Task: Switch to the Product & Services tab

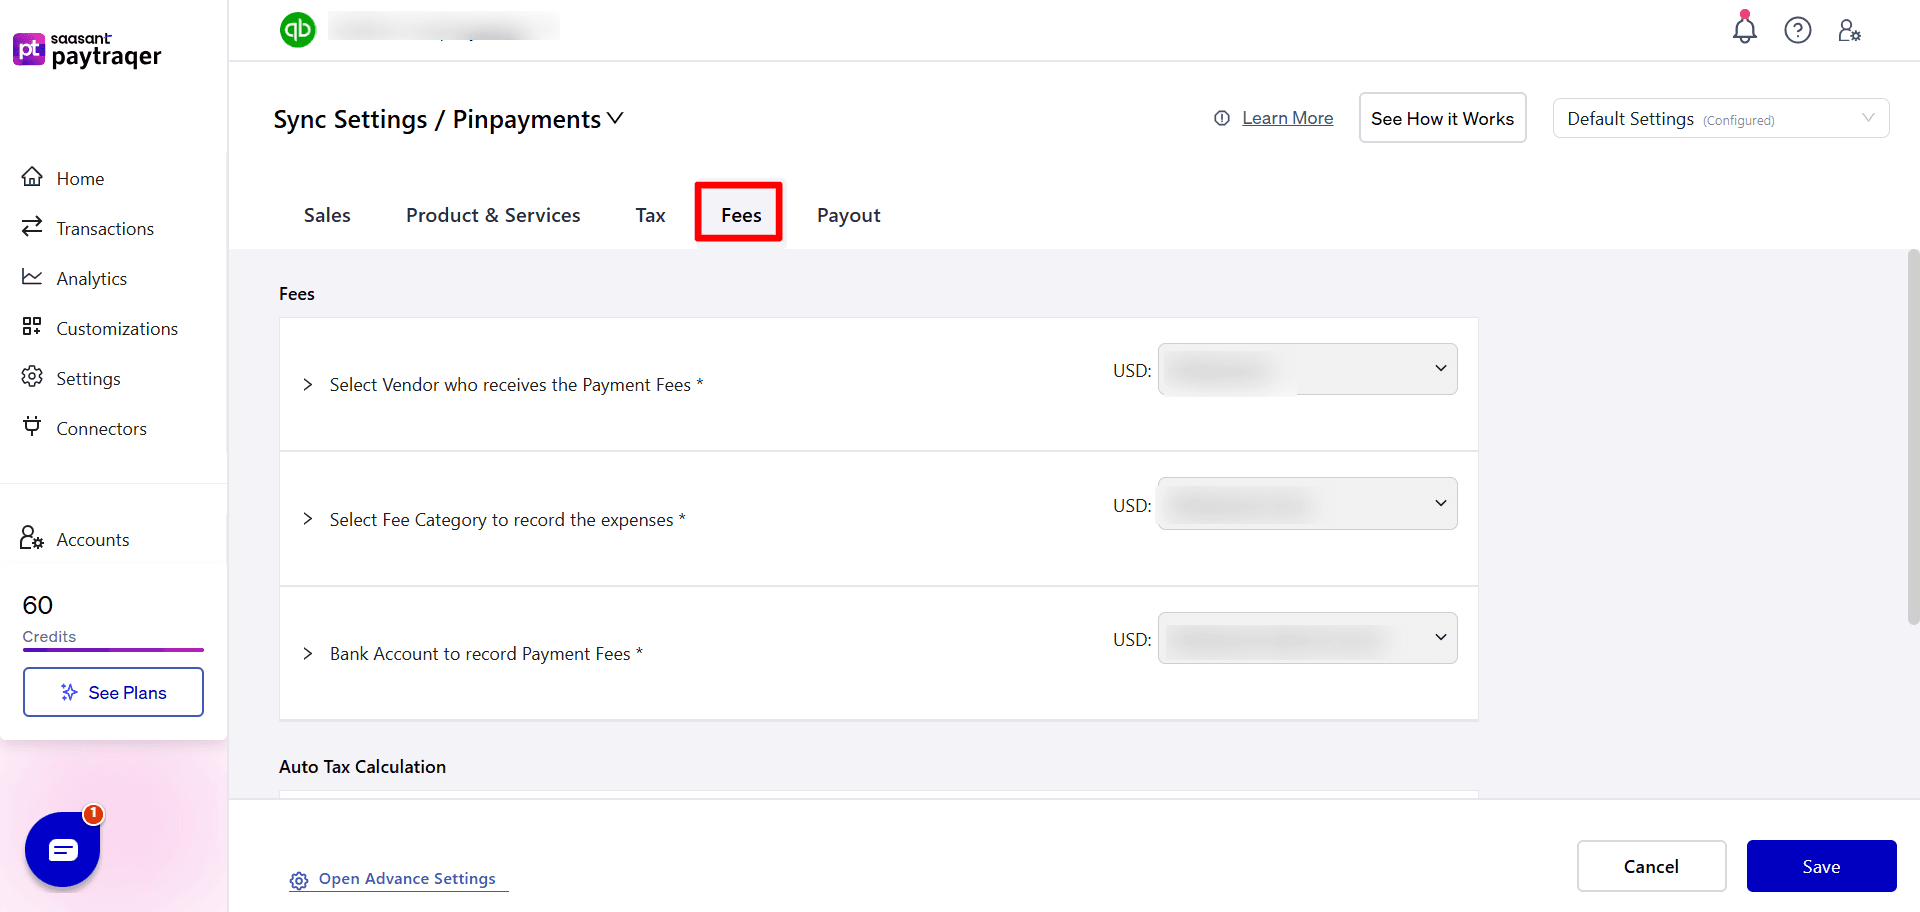Action: coord(493,214)
